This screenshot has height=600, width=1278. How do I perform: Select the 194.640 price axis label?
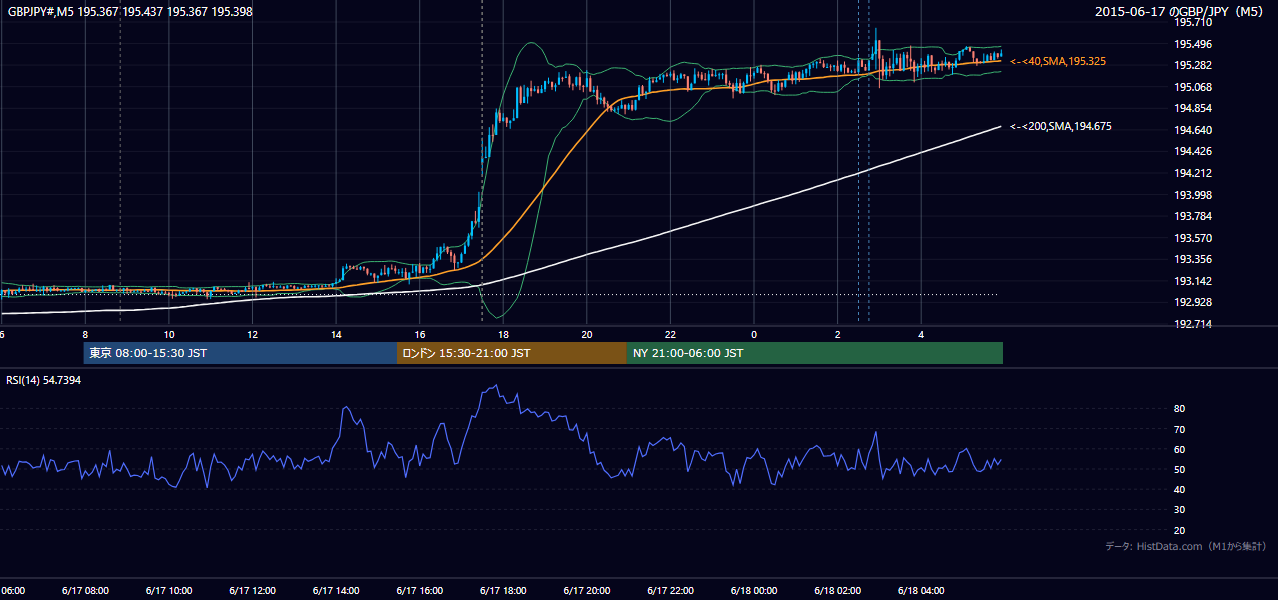click(1193, 130)
